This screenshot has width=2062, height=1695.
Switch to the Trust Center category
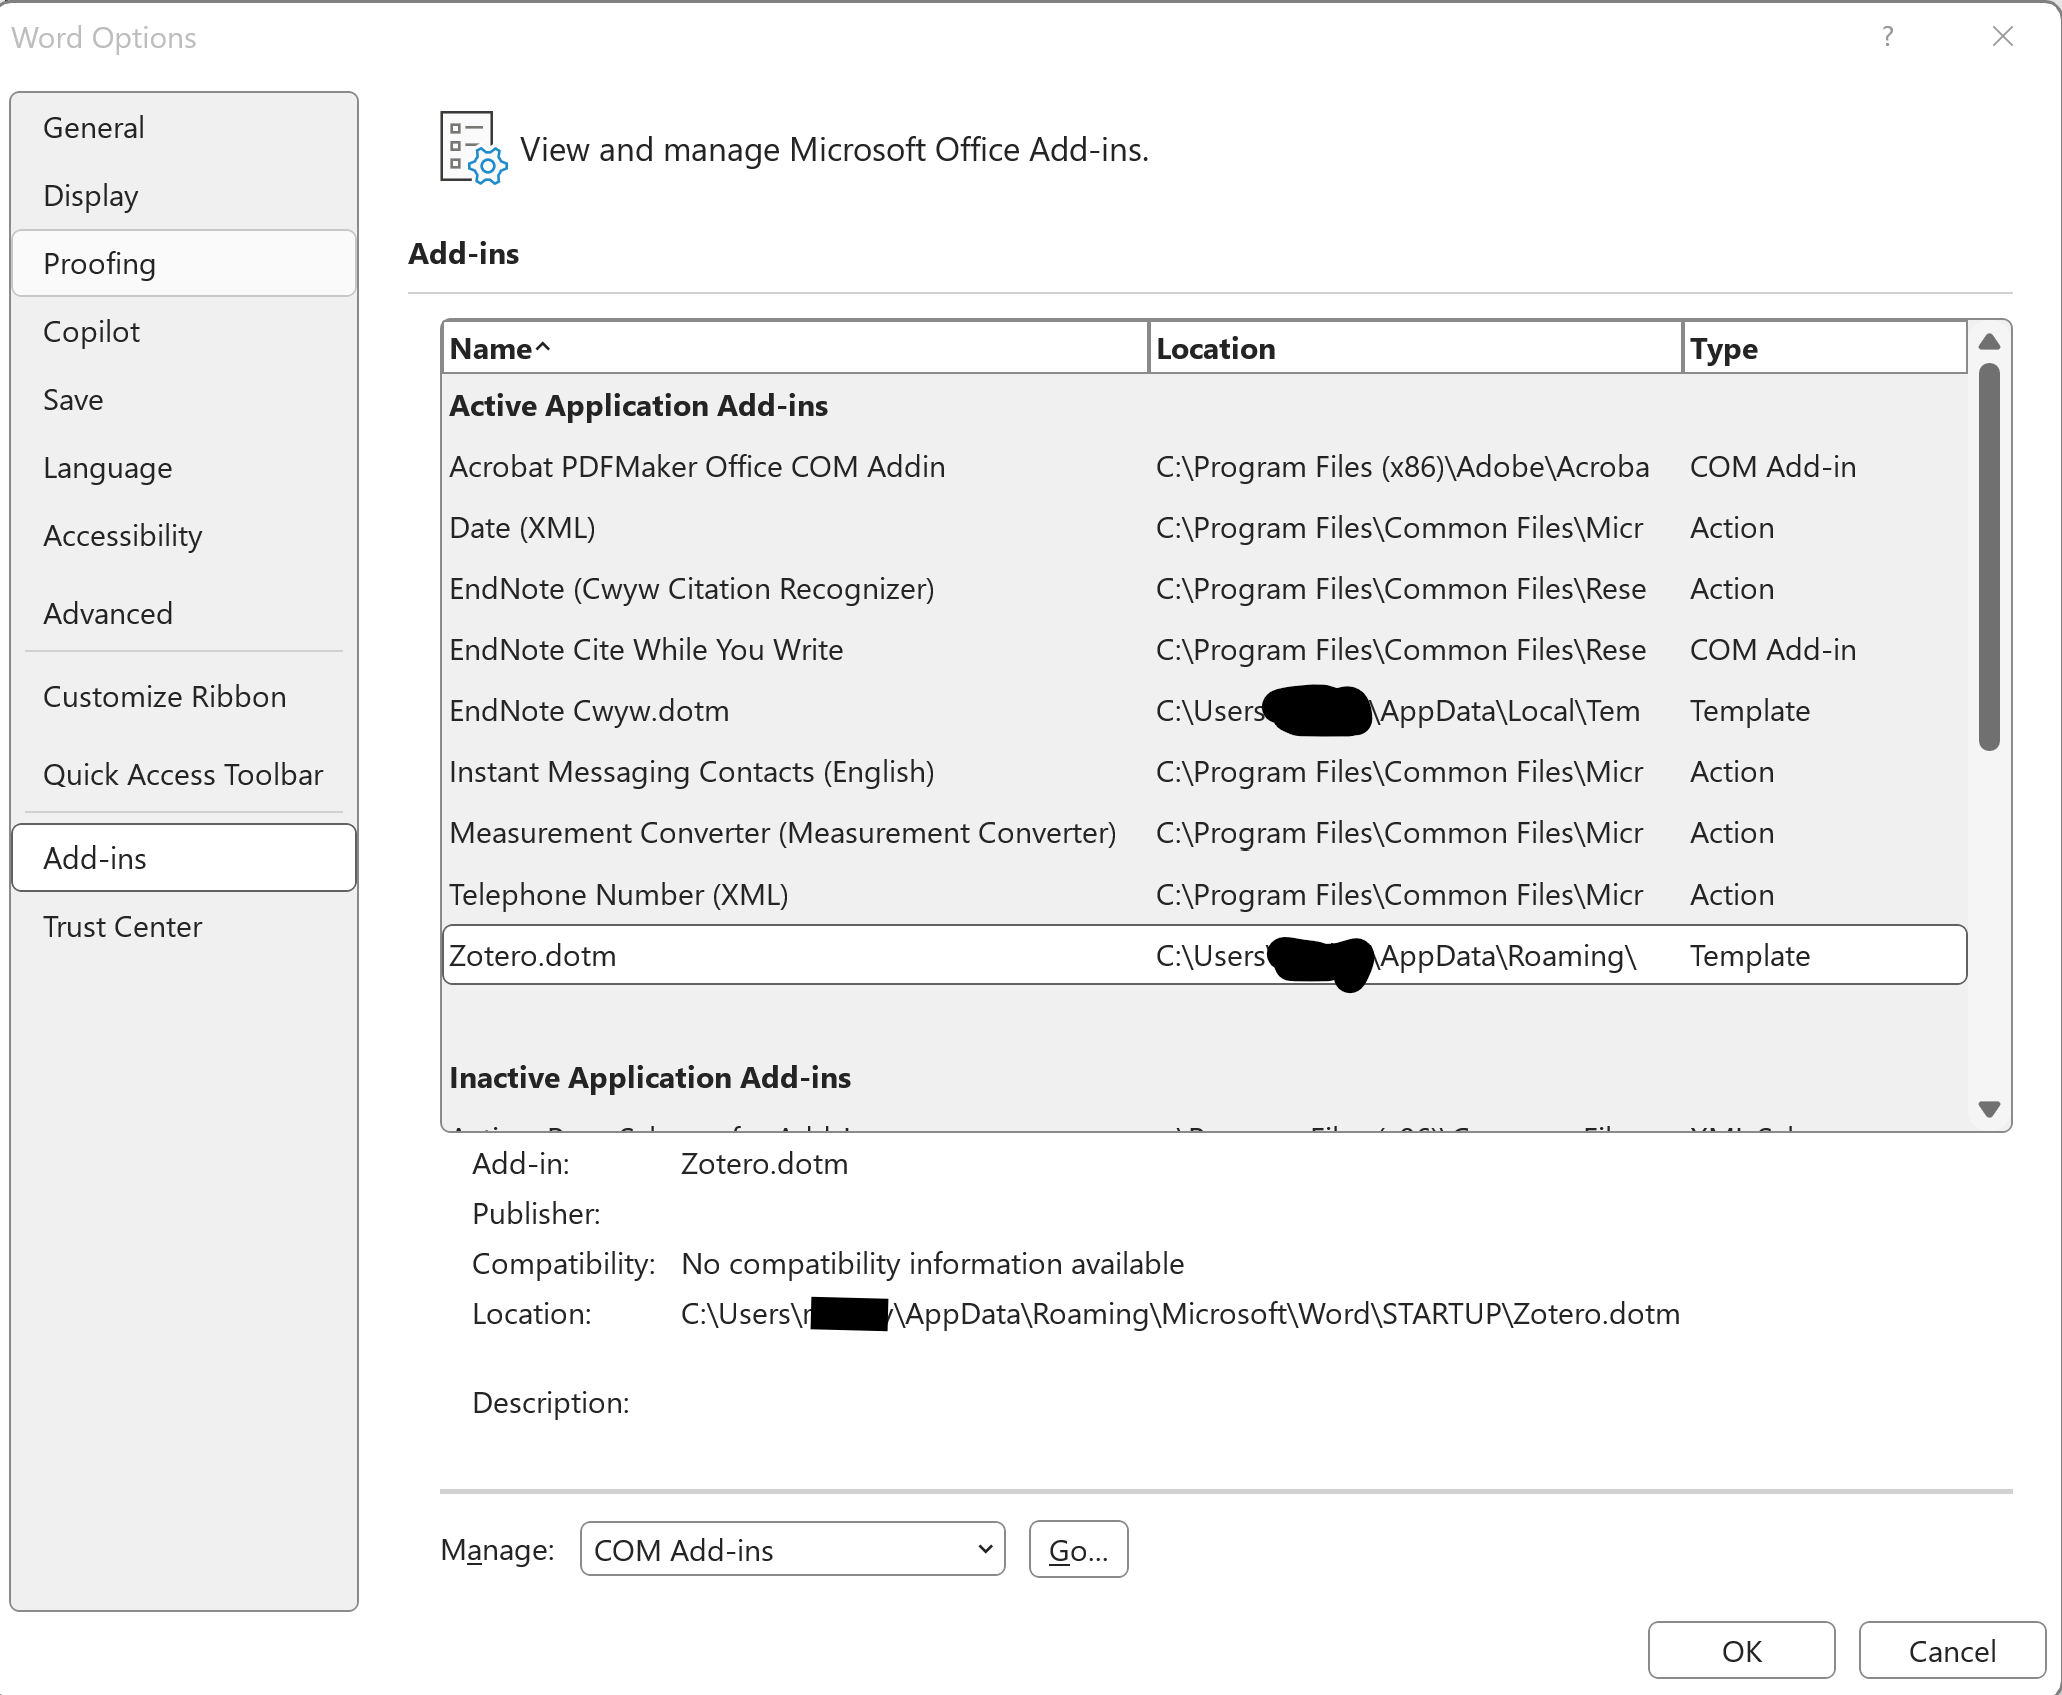coord(184,927)
